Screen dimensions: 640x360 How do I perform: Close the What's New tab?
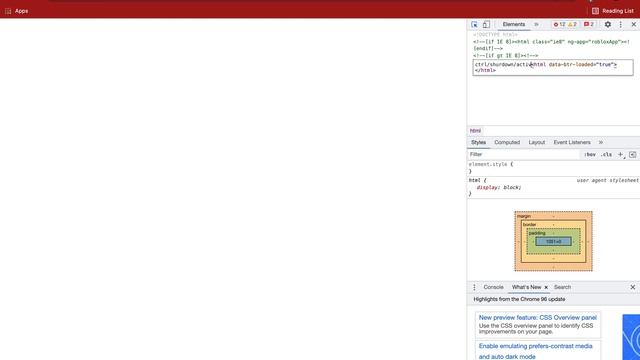[x=546, y=287]
